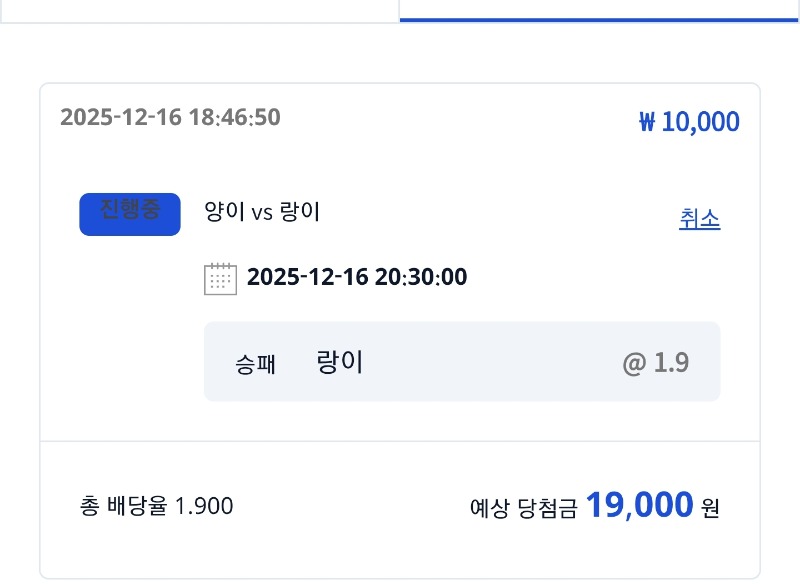Click the 원 unit after payout
The width and height of the screenshot is (800, 584).
(x=710, y=508)
